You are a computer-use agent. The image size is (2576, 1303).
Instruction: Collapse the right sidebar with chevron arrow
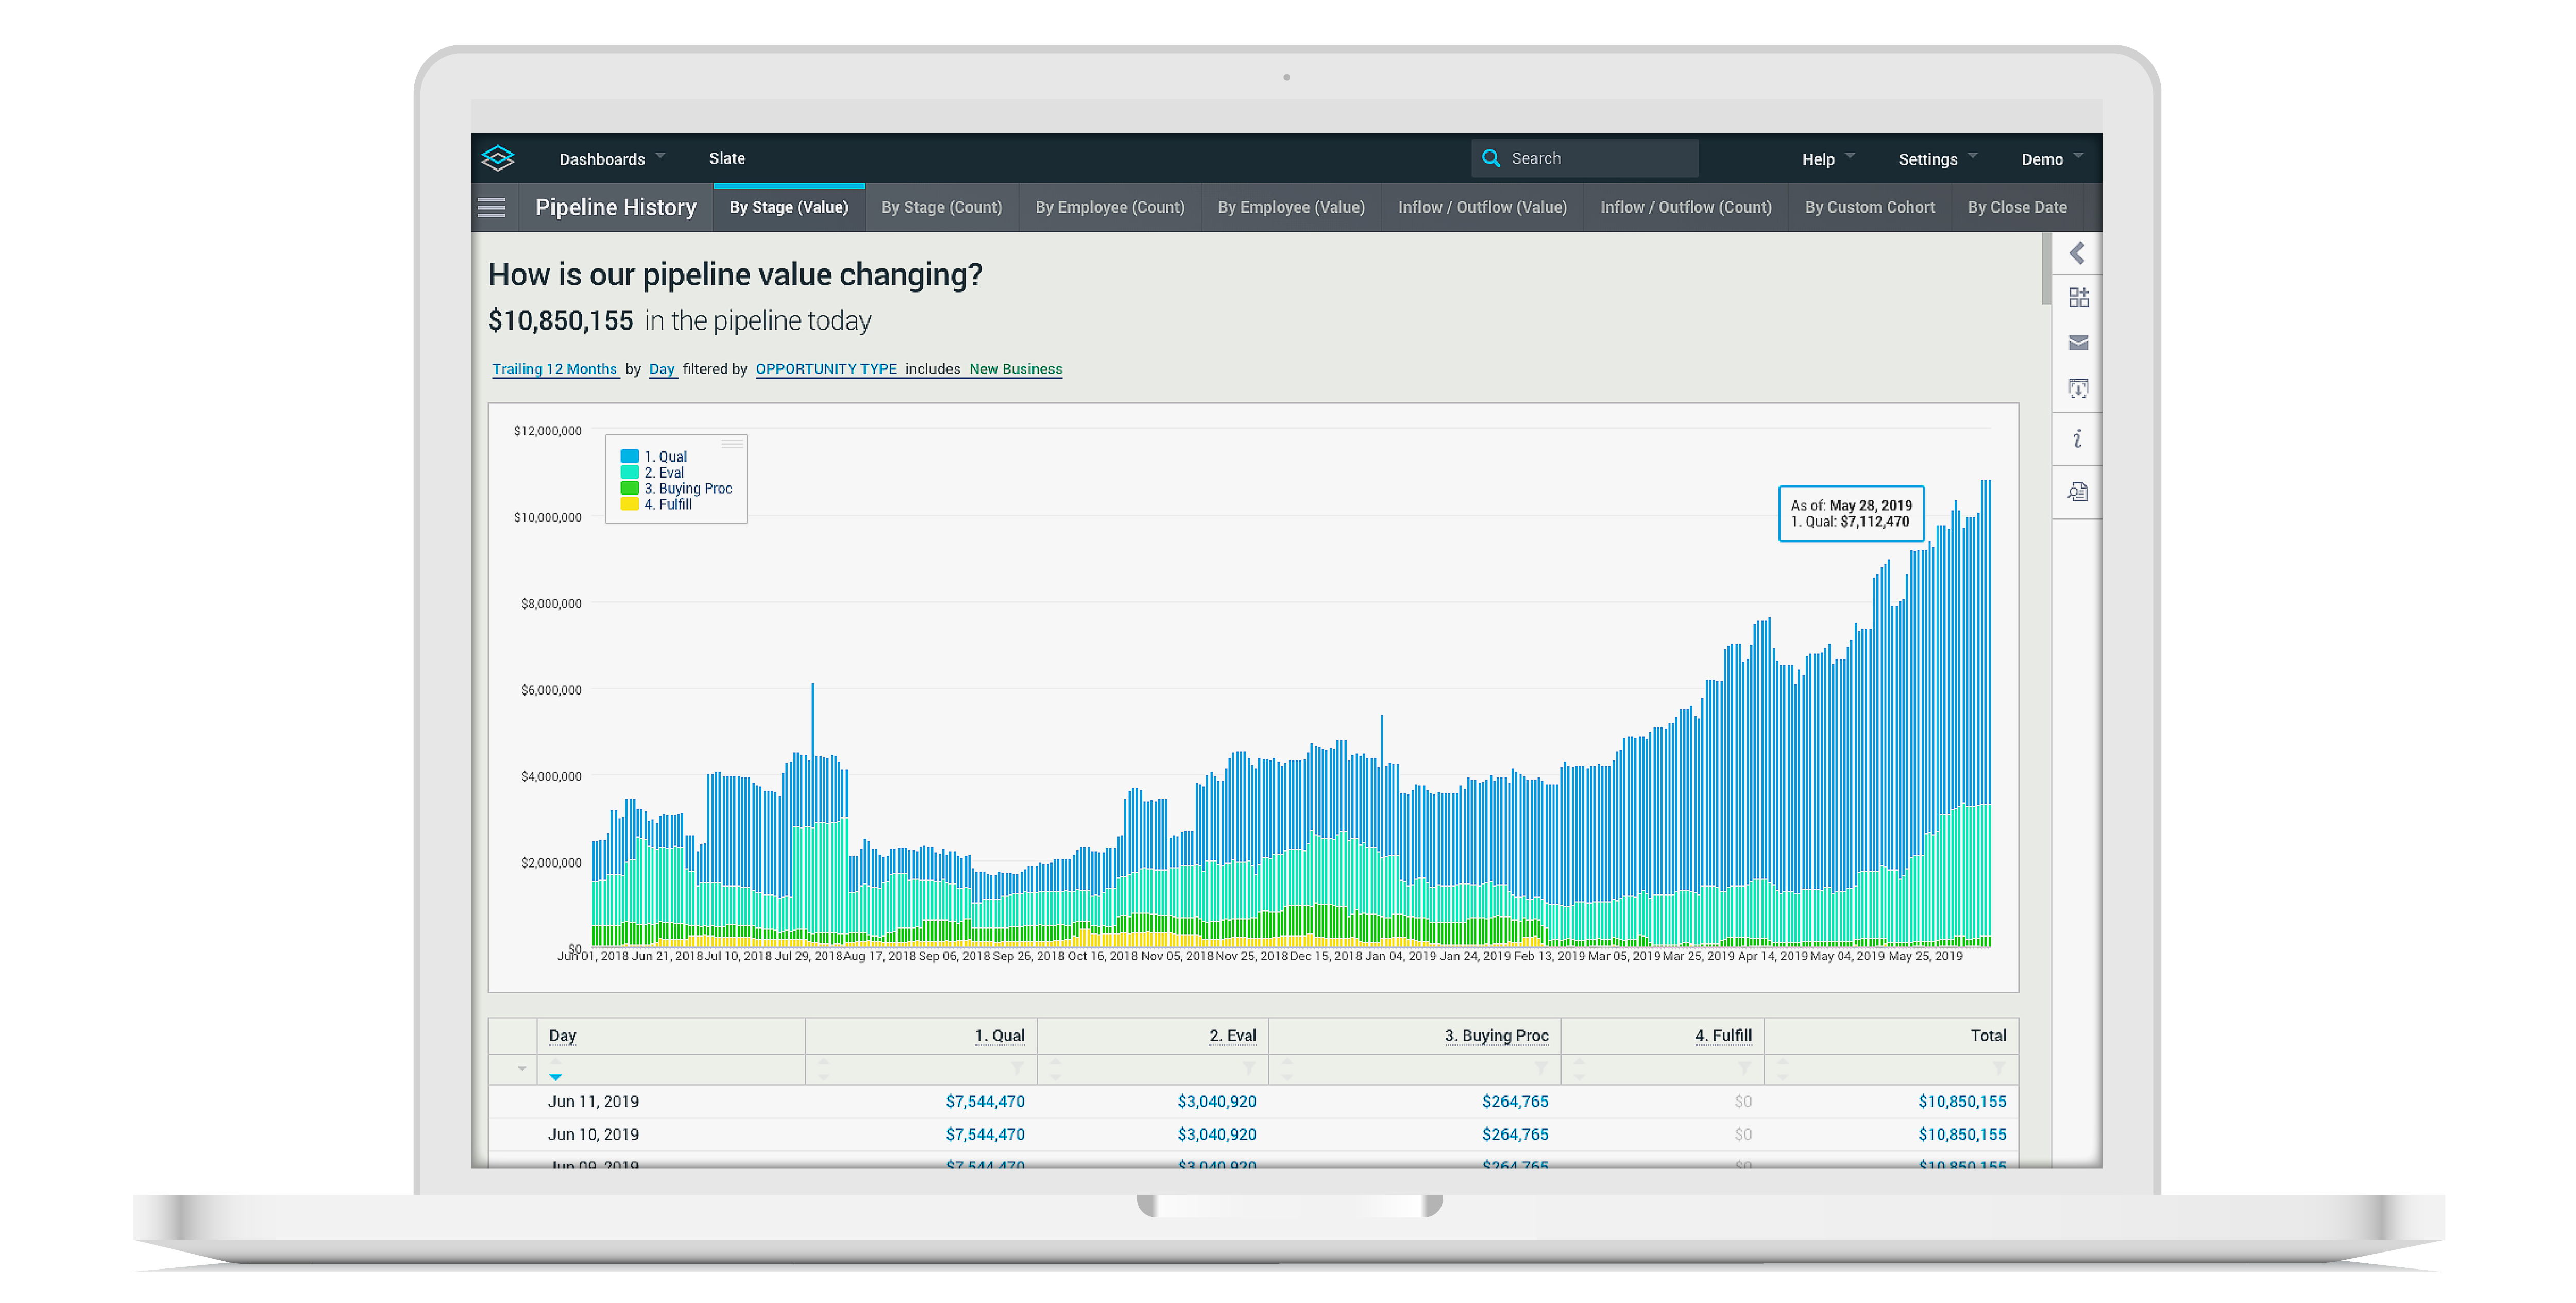pyautogui.click(x=2077, y=254)
